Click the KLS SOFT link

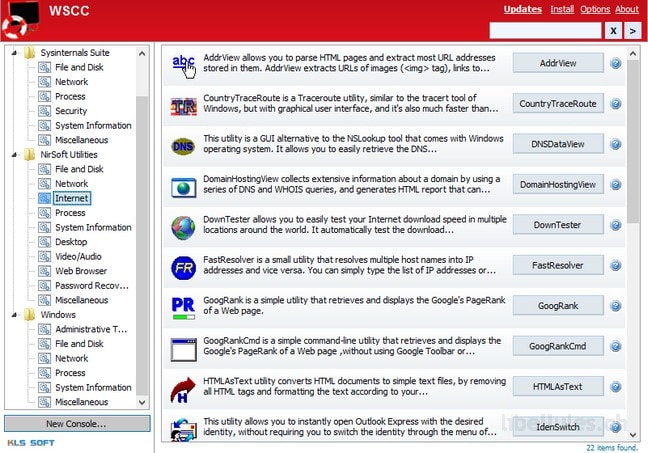coord(31,443)
